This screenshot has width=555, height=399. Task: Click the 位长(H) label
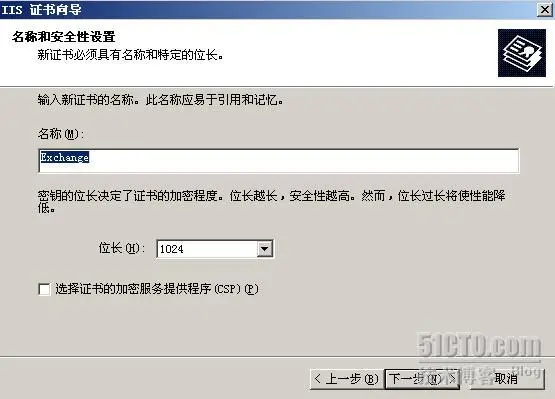tap(121, 248)
